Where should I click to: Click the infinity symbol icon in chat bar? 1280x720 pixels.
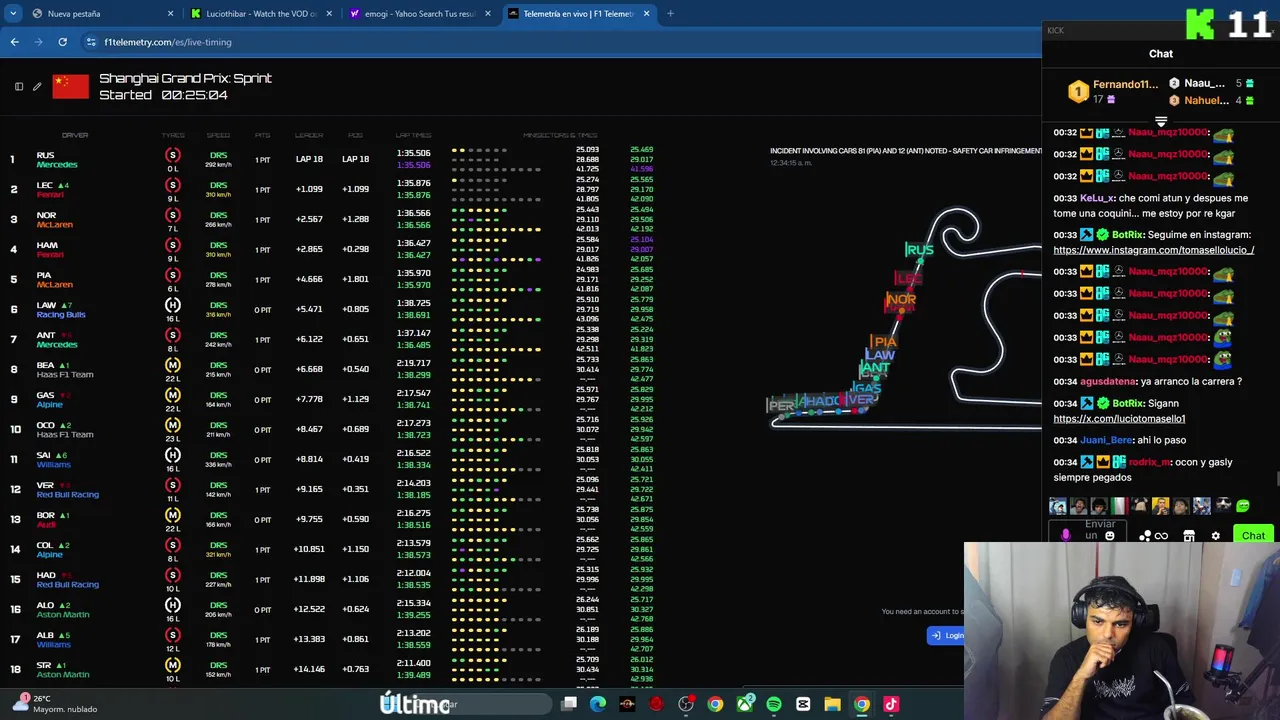tap(1161, 536)
